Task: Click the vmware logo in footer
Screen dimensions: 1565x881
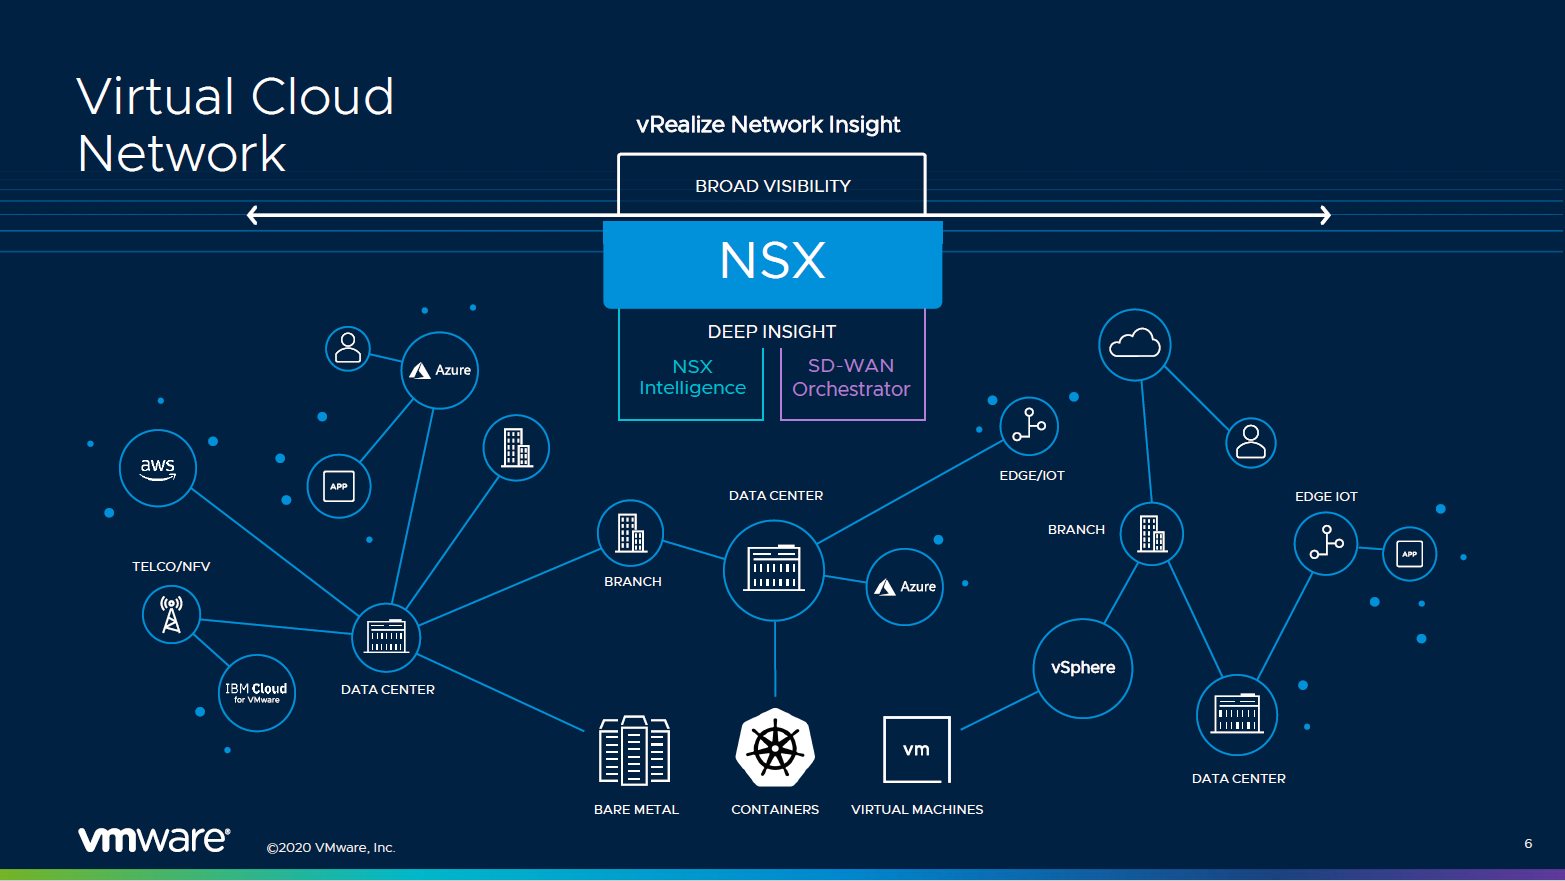Action: coord(154,839)
